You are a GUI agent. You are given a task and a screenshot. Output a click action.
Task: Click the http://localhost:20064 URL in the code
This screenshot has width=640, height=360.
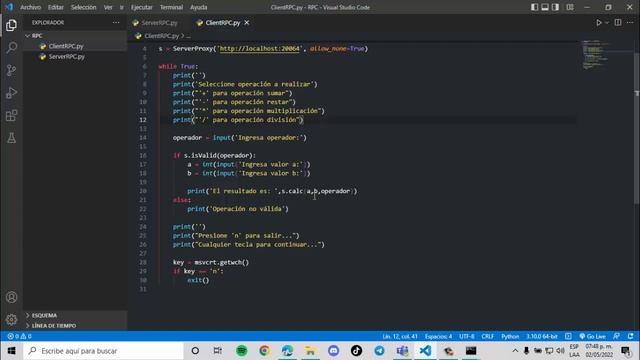point(260,49)
